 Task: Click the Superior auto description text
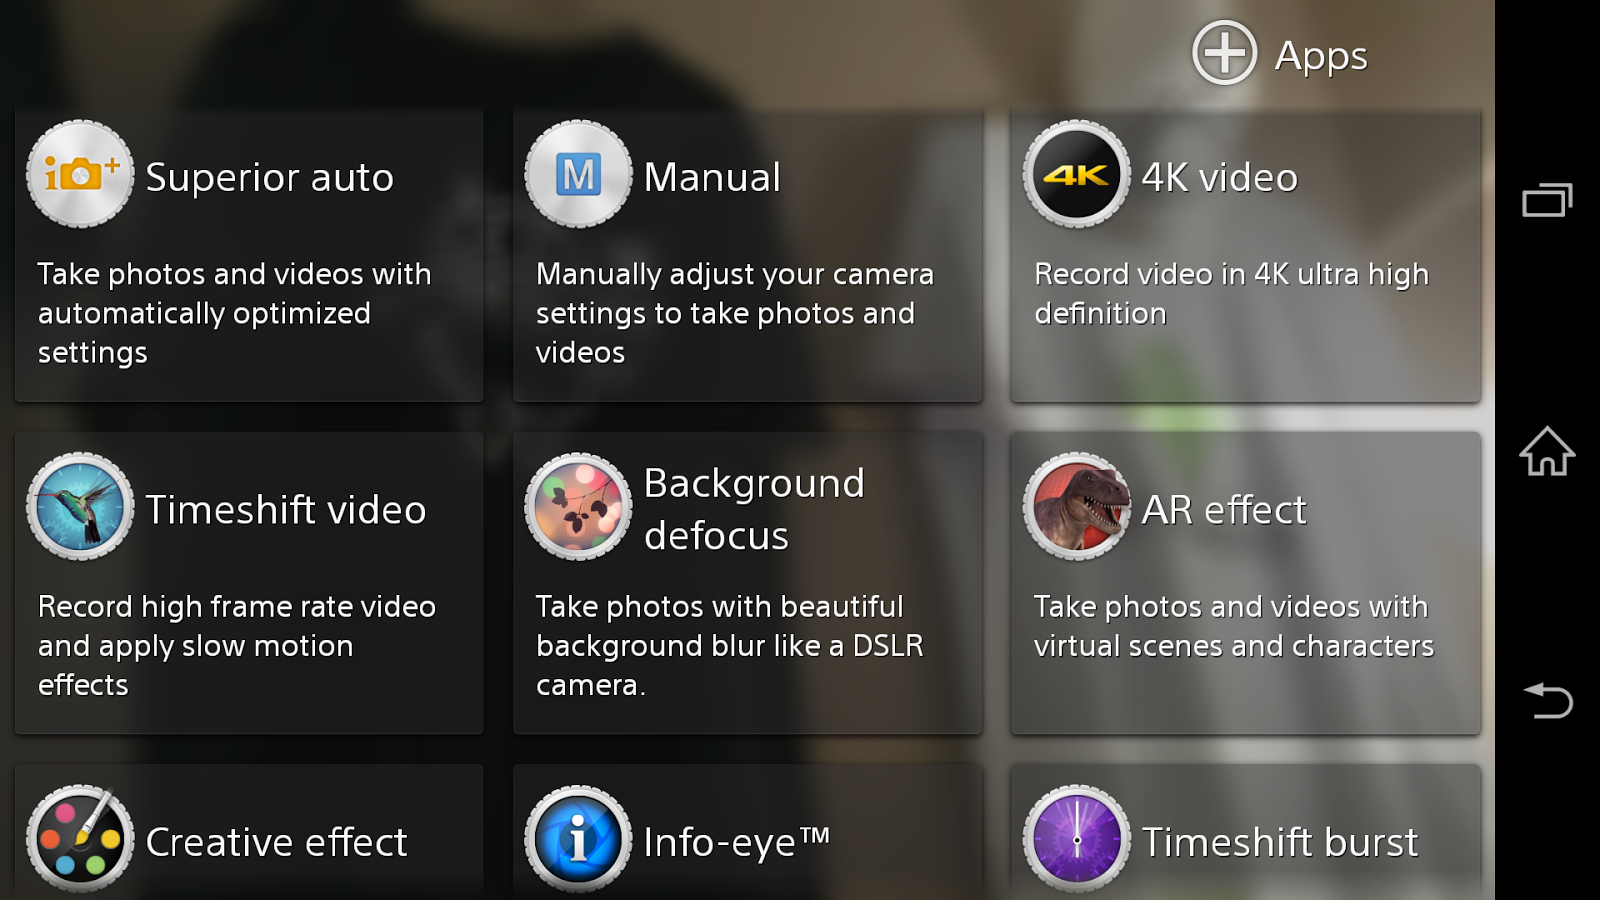click(234, 313)
